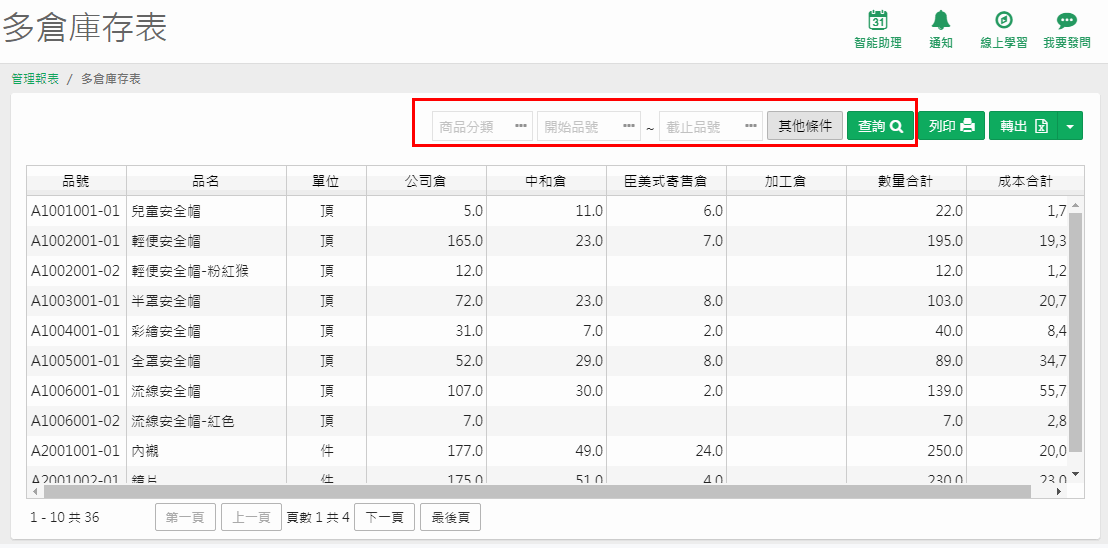Go to 管理報表 breadcrumb link

tap(35, 79)
